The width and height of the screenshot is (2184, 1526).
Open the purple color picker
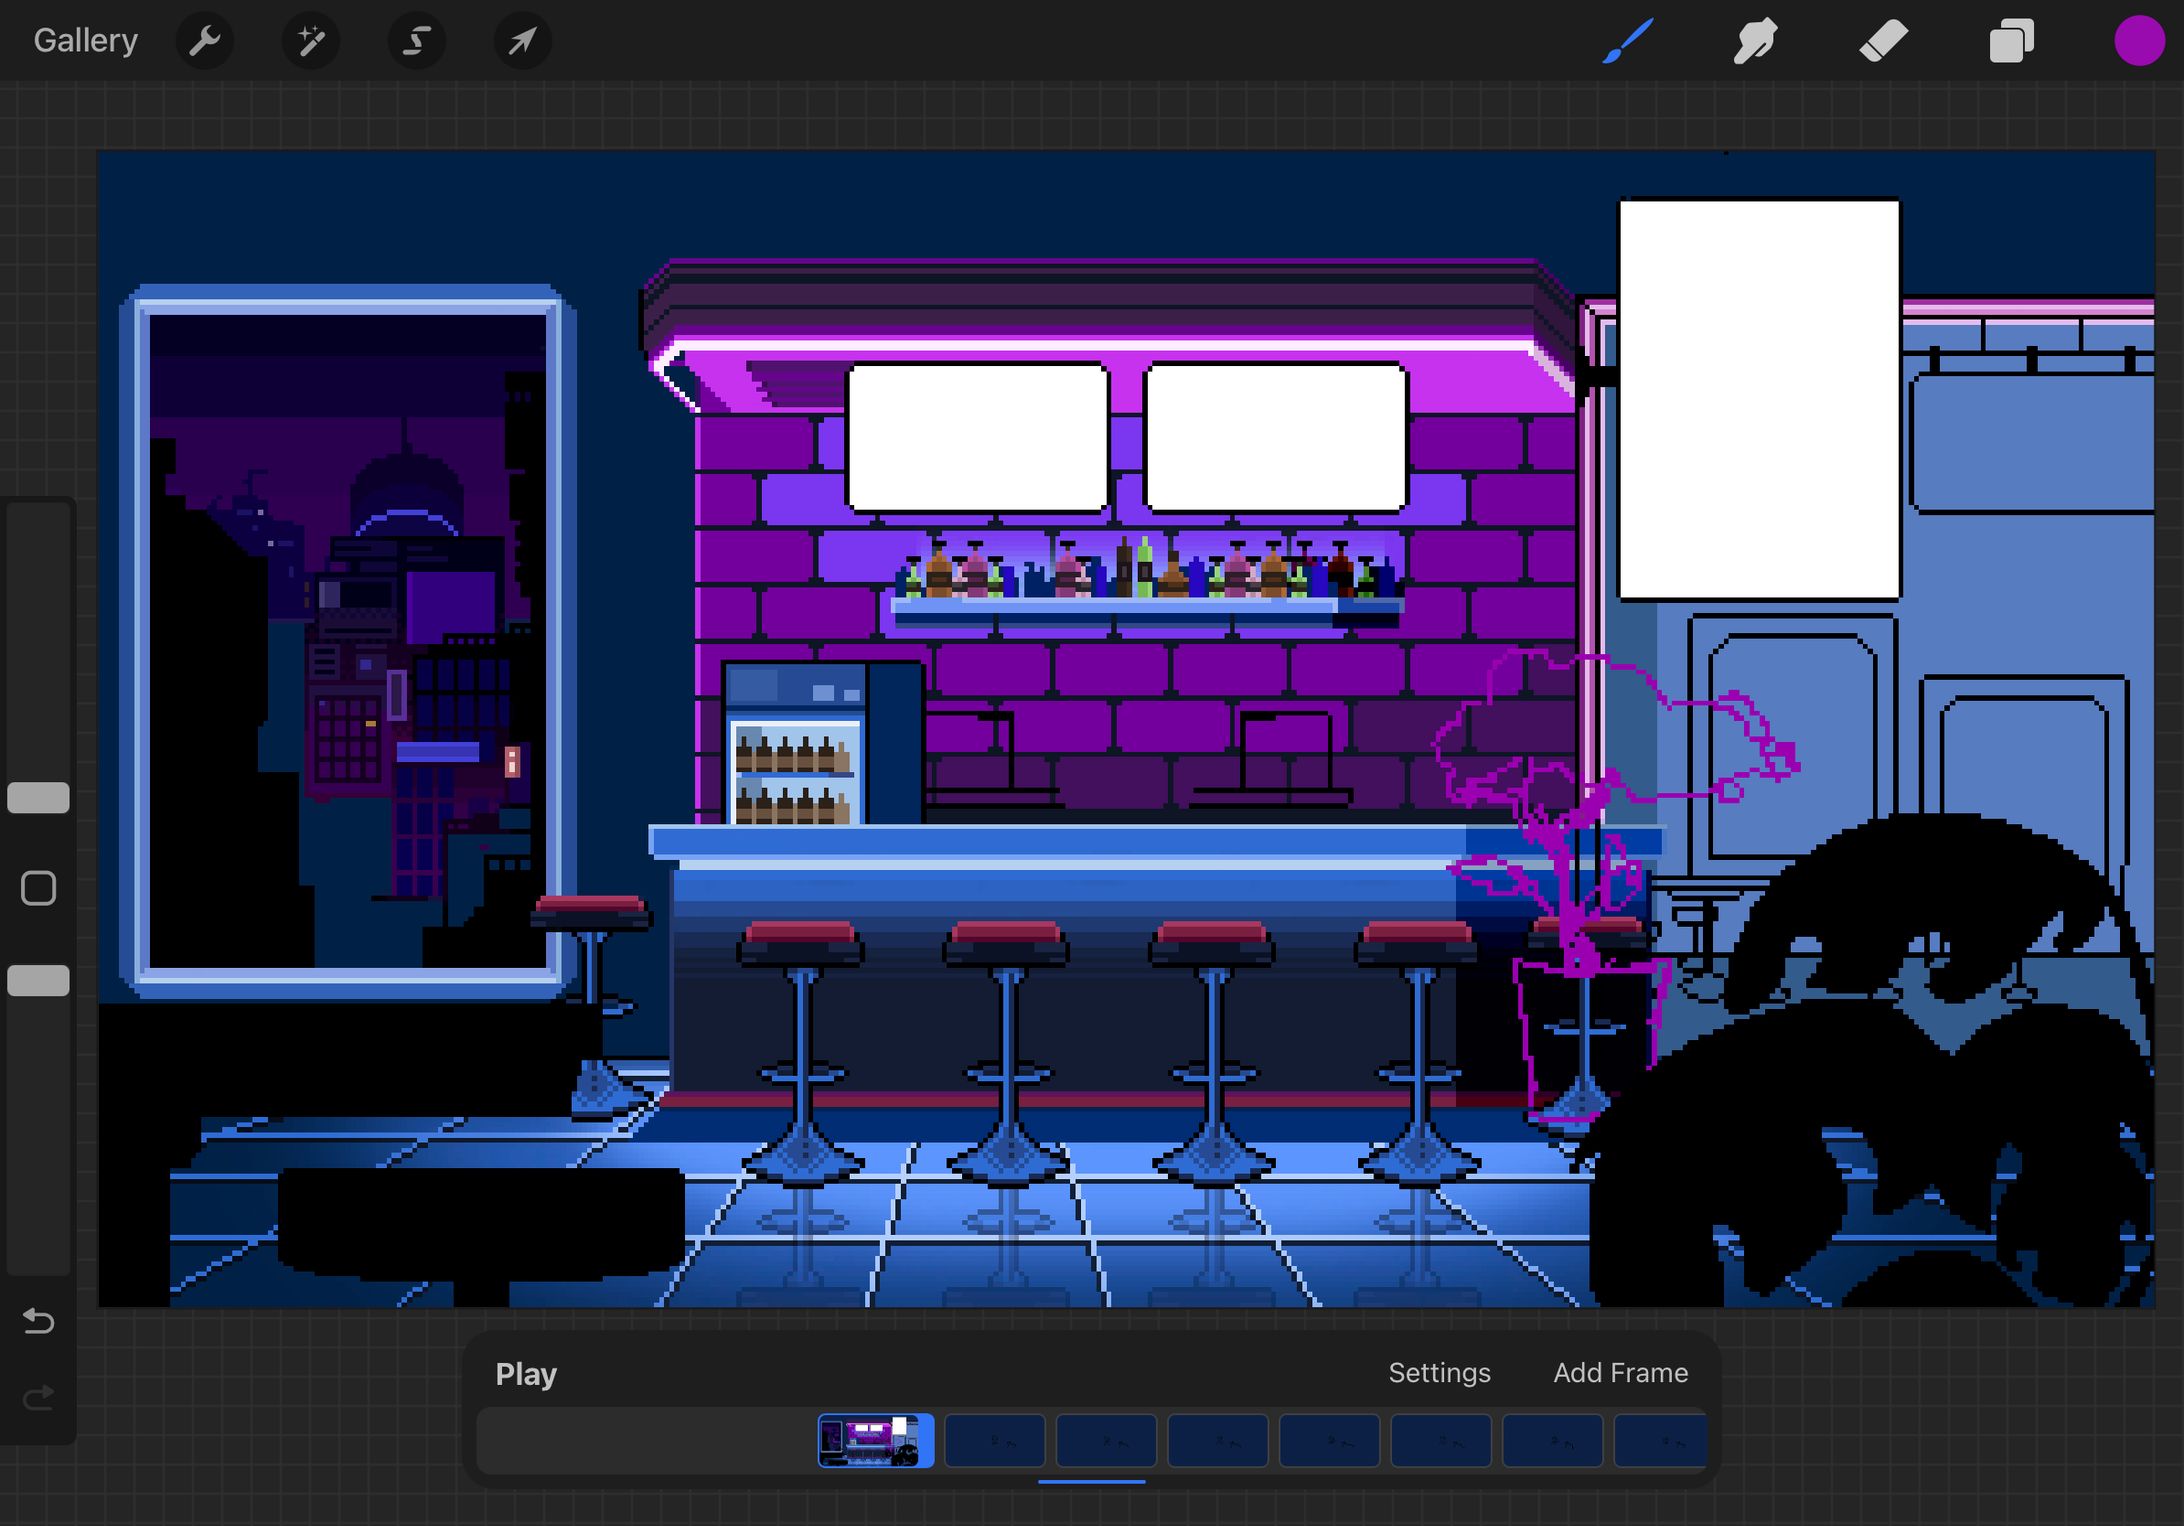pyautogui.click(x=2138, y=41)
